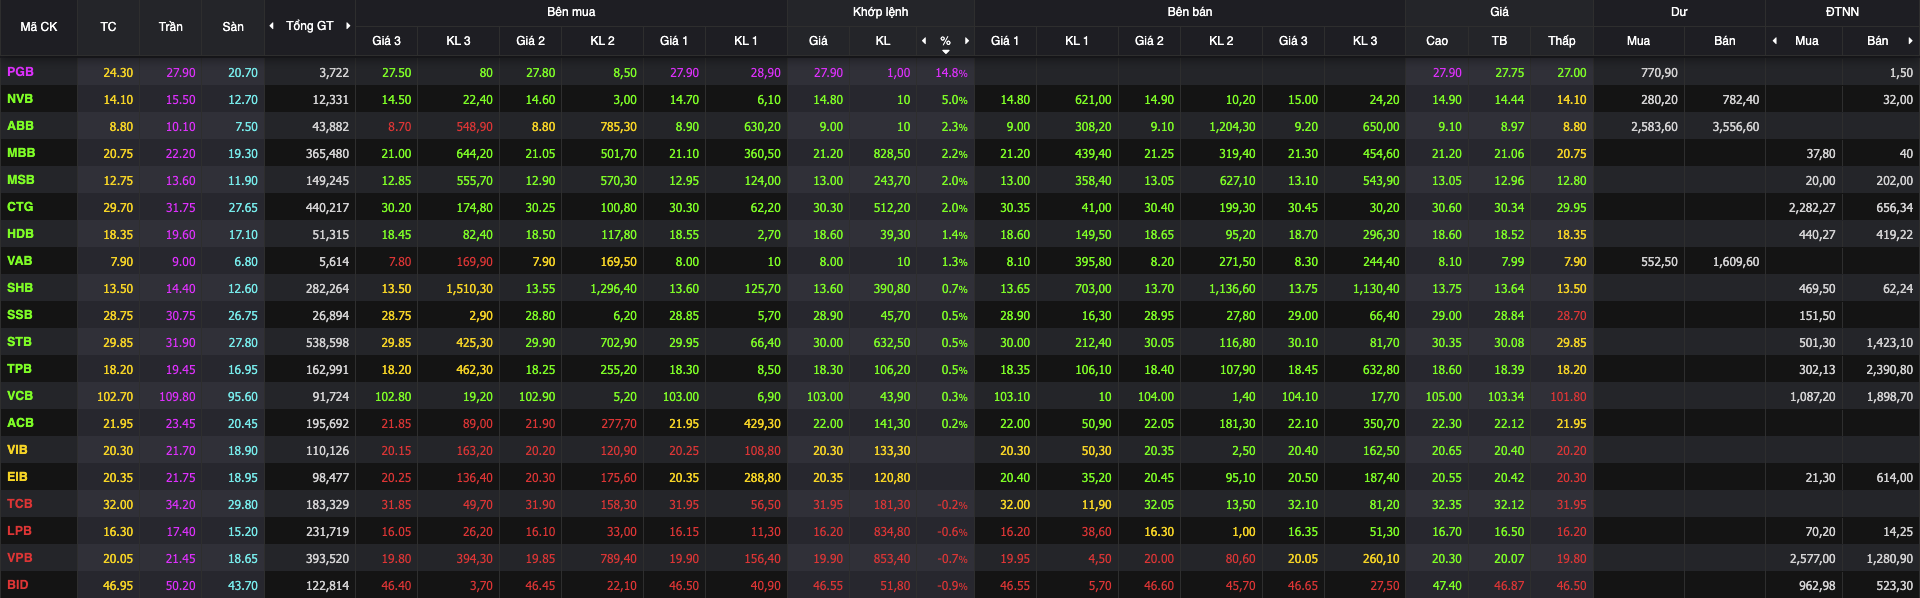
Task: Click TC reference price column header
Action: pos(108,27)
